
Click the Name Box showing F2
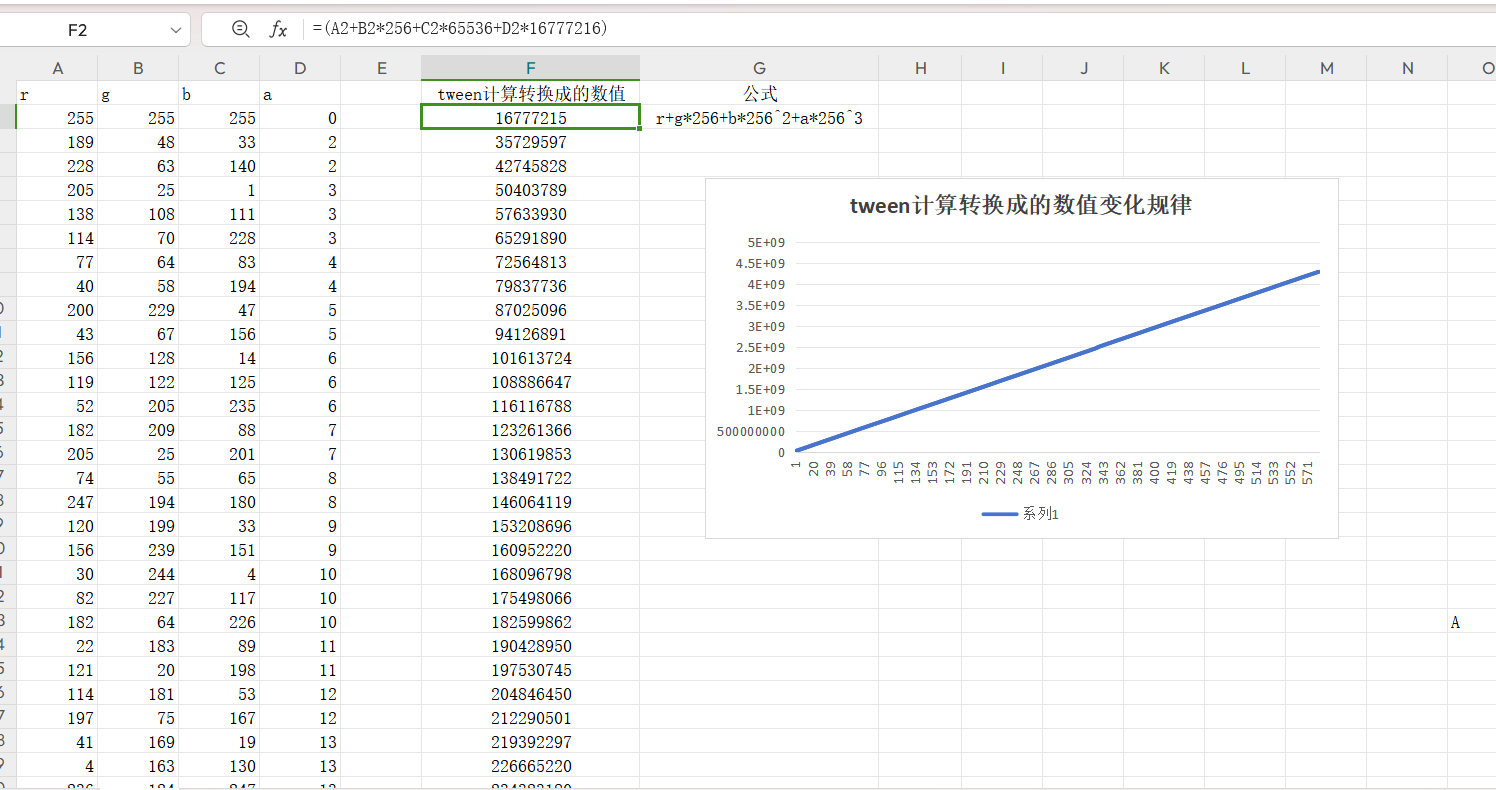(78, 30)
